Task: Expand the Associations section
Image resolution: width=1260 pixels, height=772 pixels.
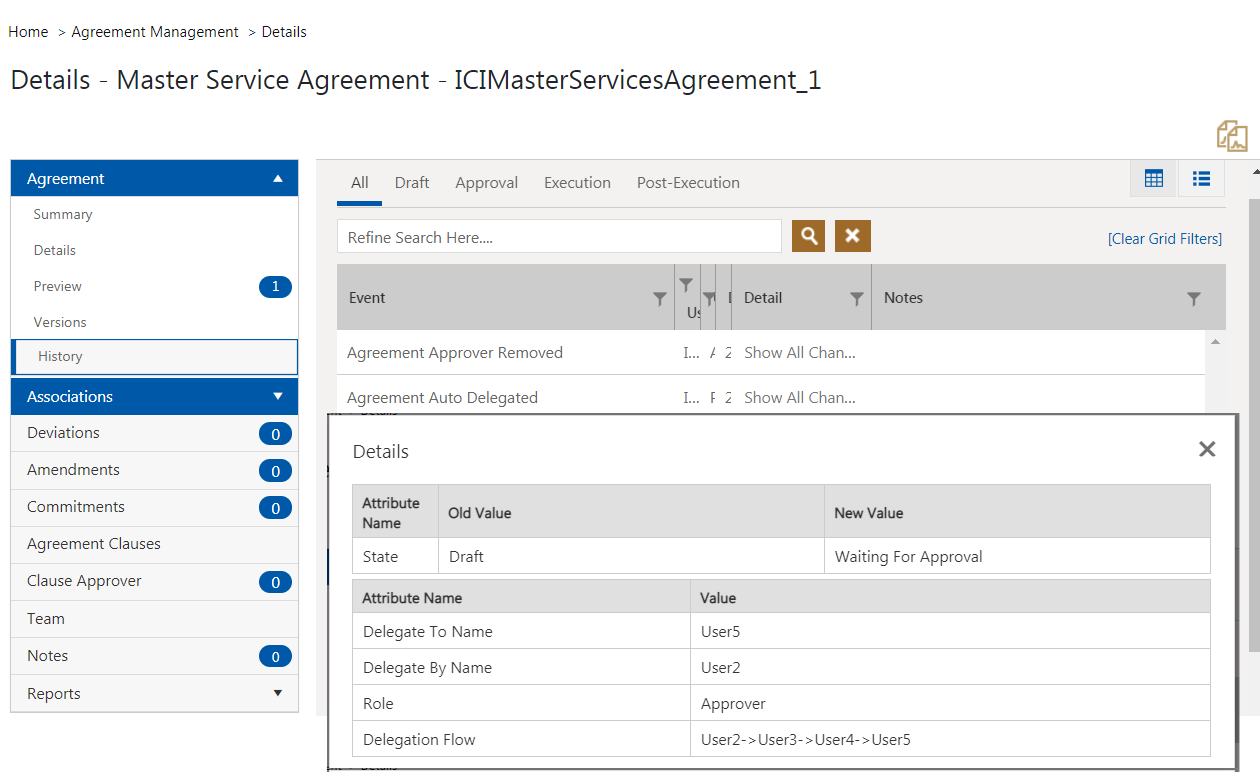Action: coord(278,397)
